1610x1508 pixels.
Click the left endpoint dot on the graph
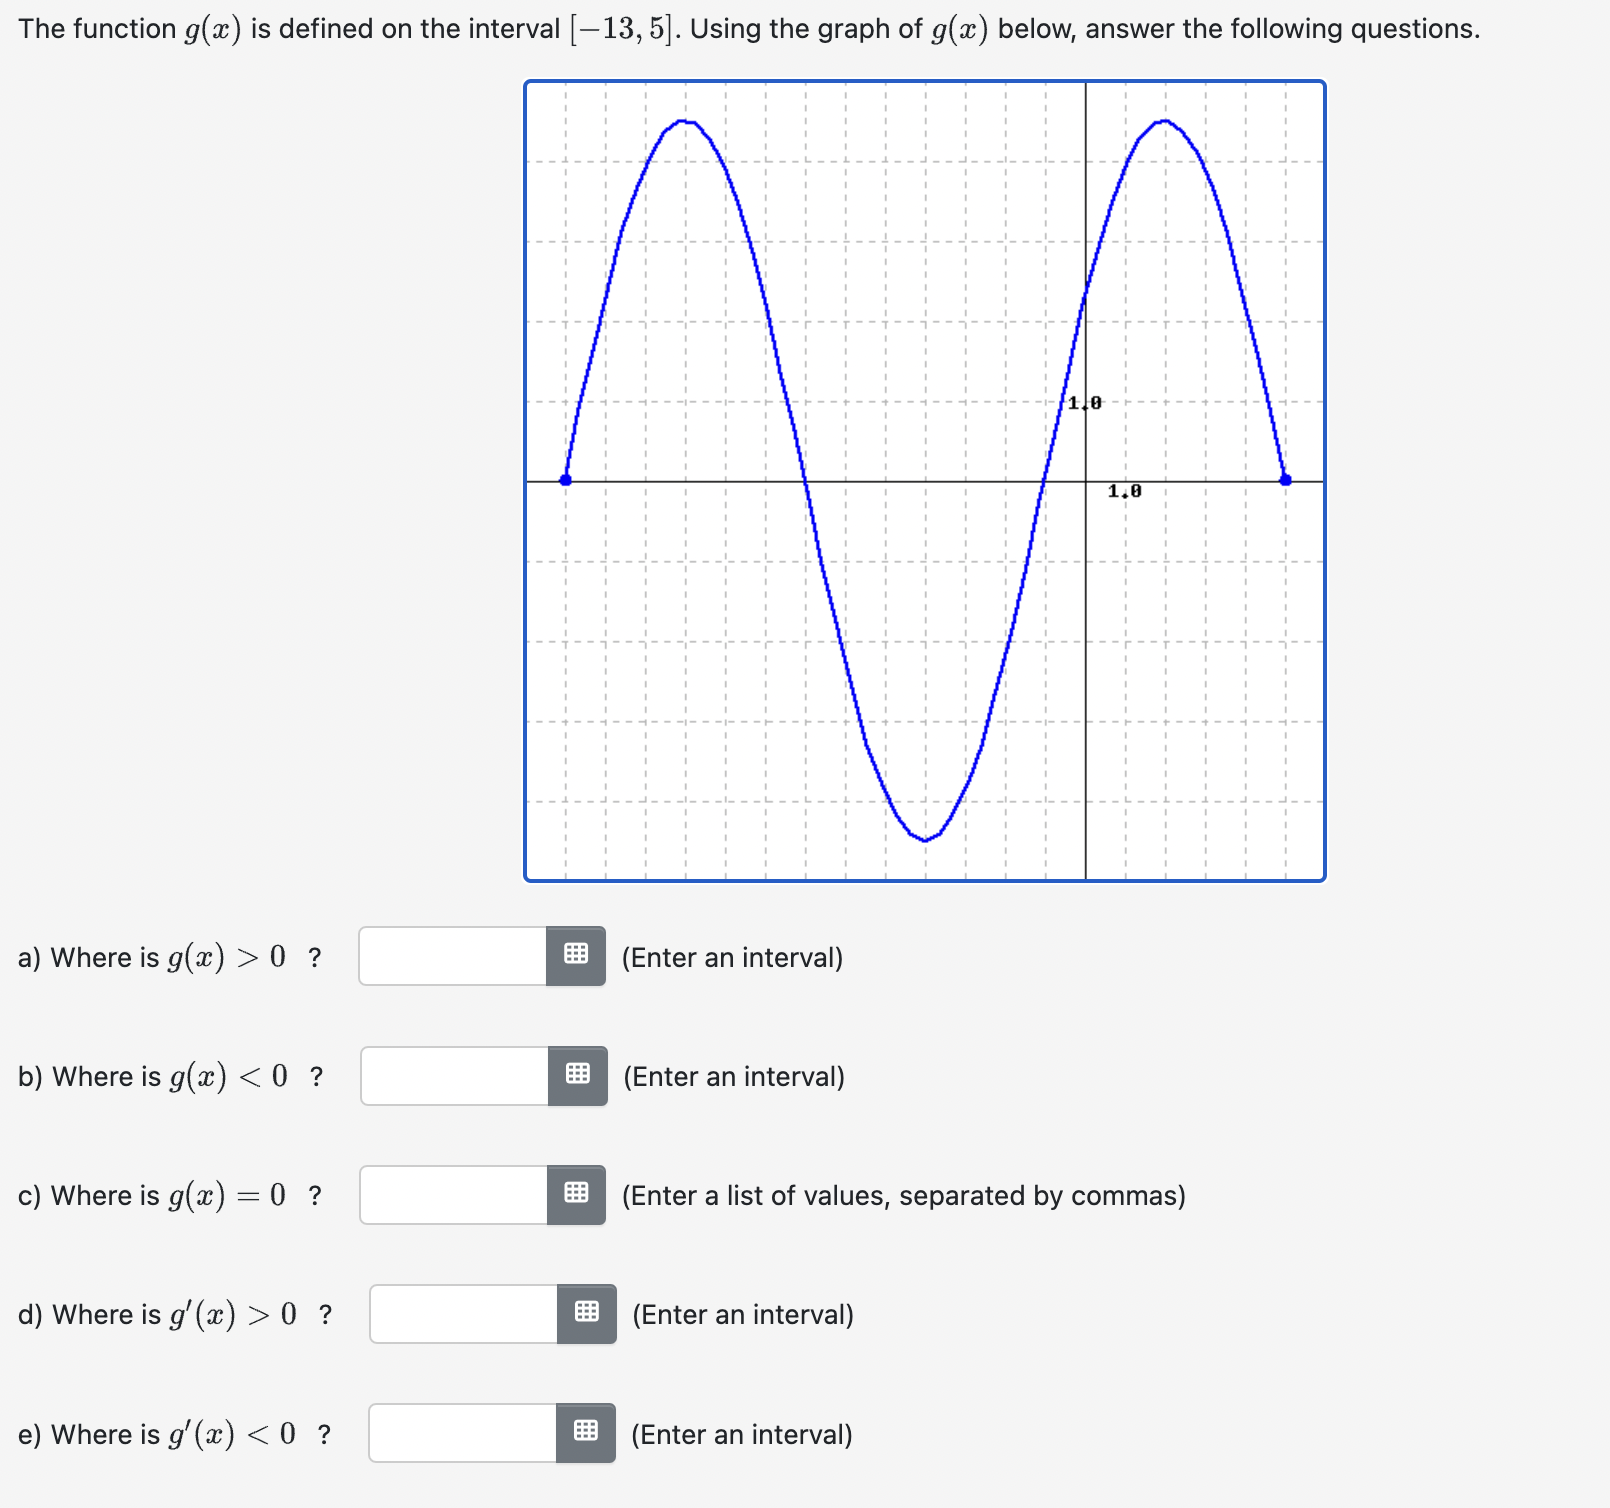(x=565, y=479)
